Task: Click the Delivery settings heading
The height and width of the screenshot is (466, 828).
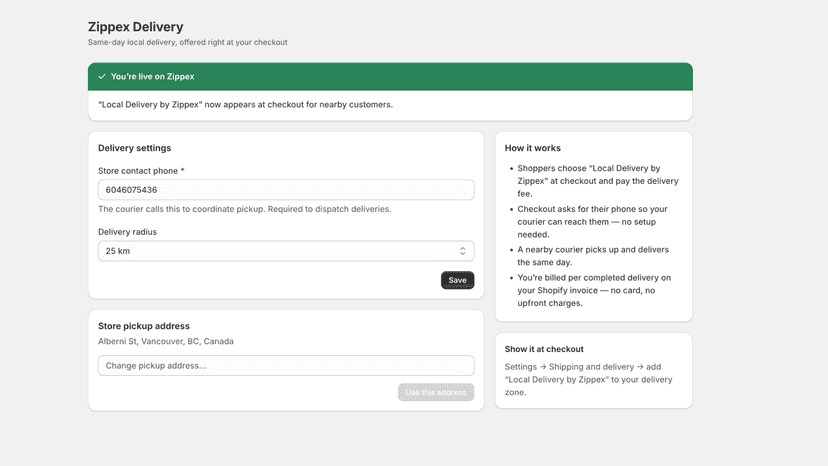Action: pyautogui.click(x=135, y=148)
